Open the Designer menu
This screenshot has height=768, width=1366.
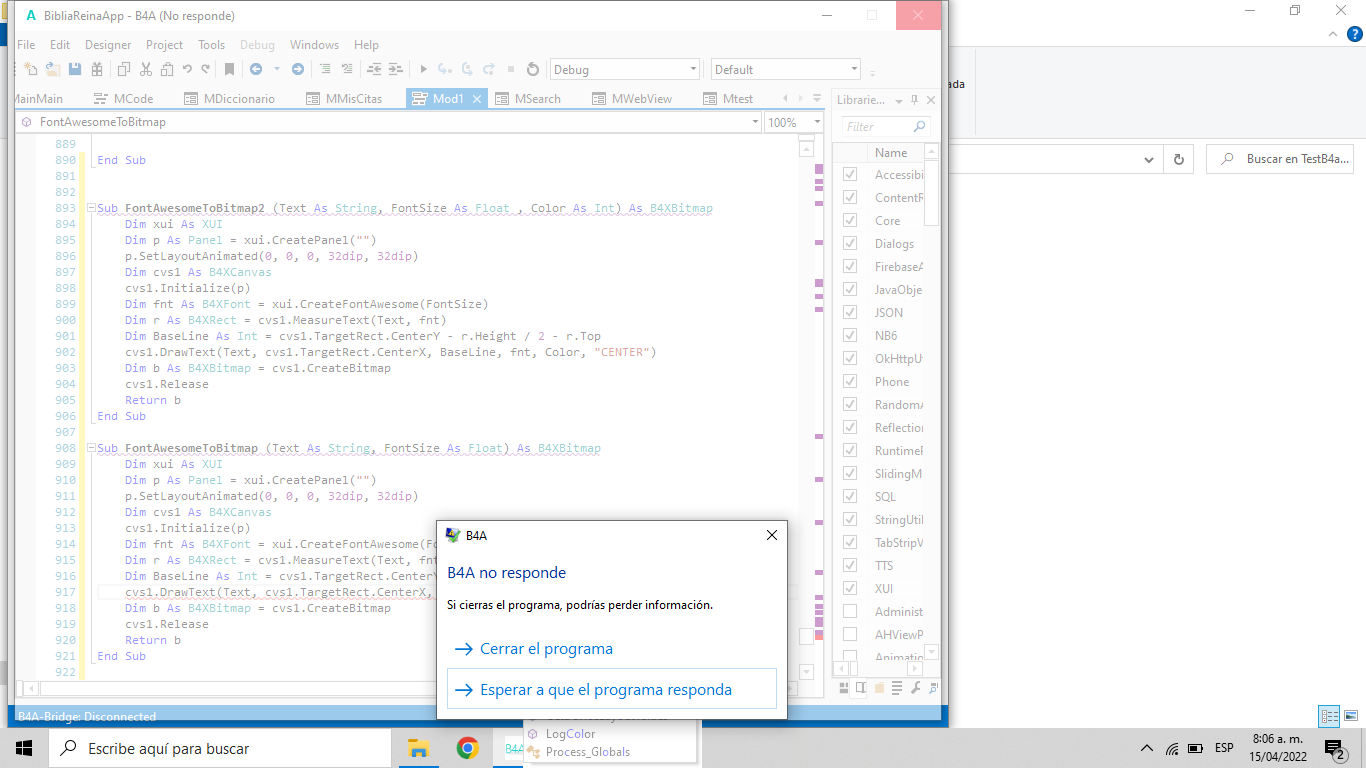(108, 45)
